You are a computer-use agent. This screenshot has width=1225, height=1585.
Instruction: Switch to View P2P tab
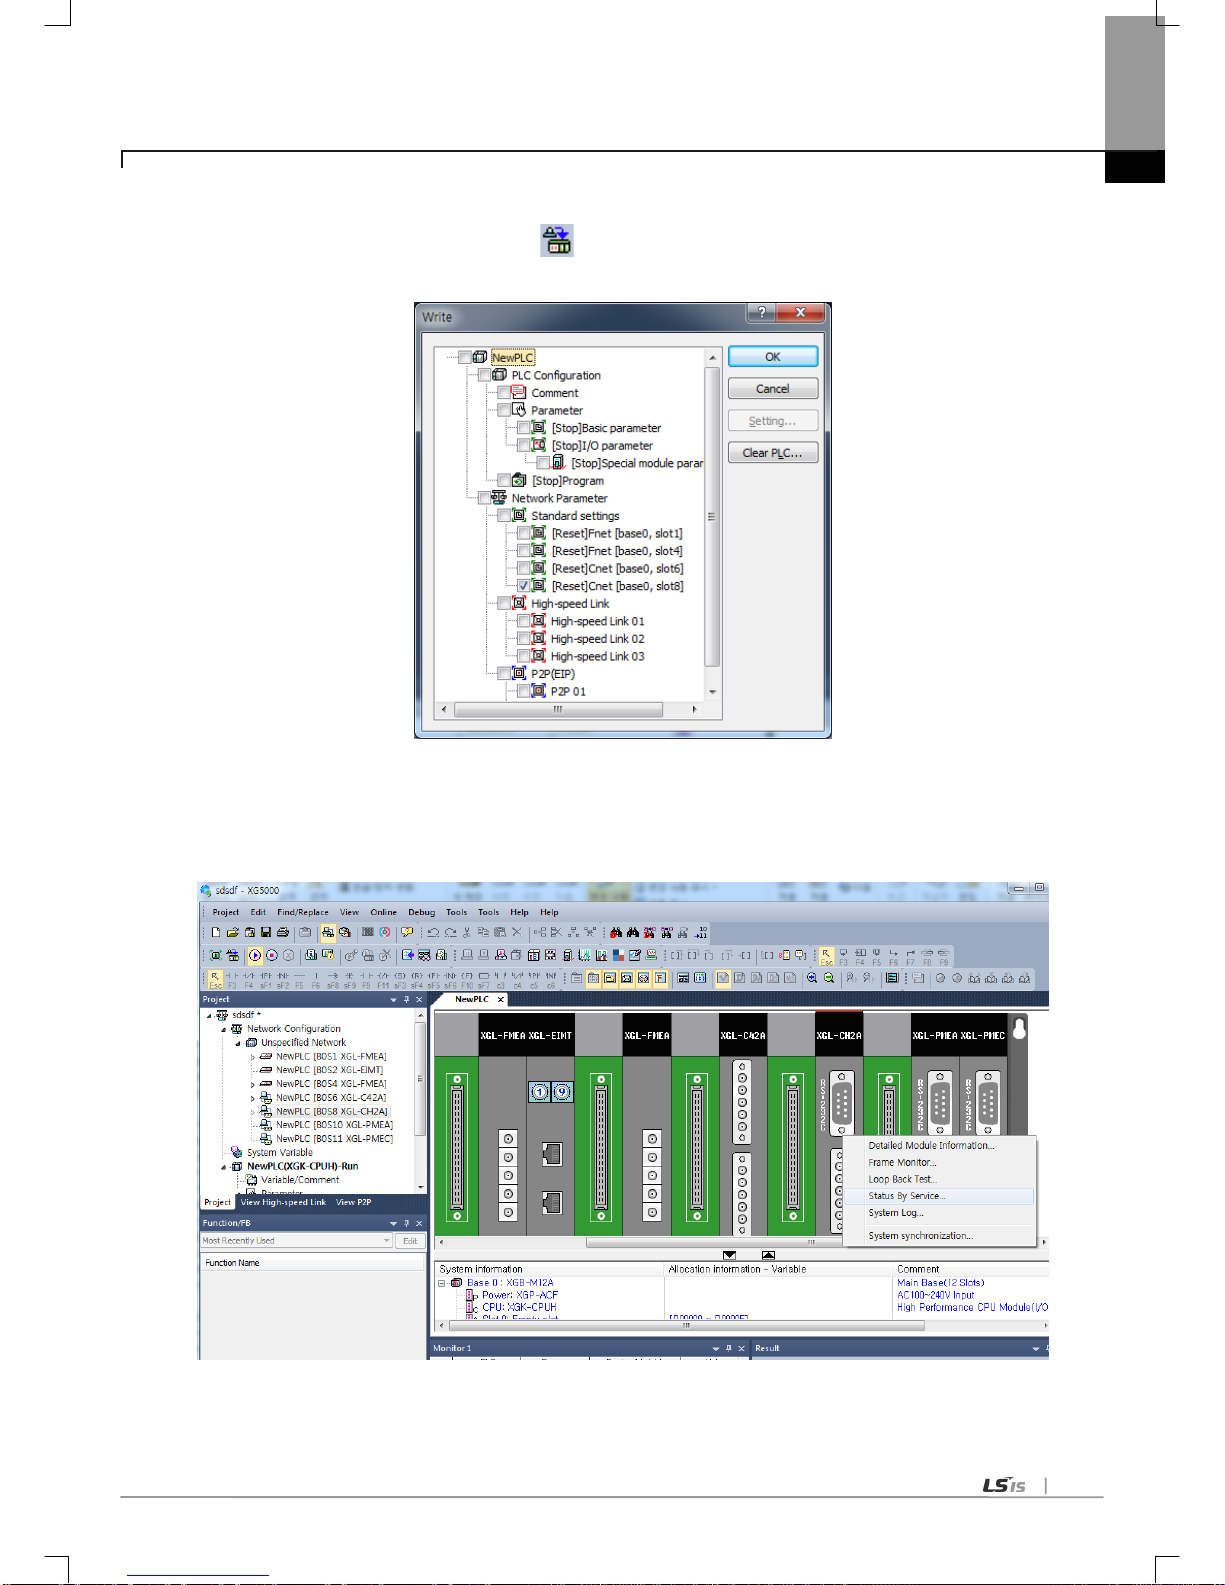(x=353, y=1202)
